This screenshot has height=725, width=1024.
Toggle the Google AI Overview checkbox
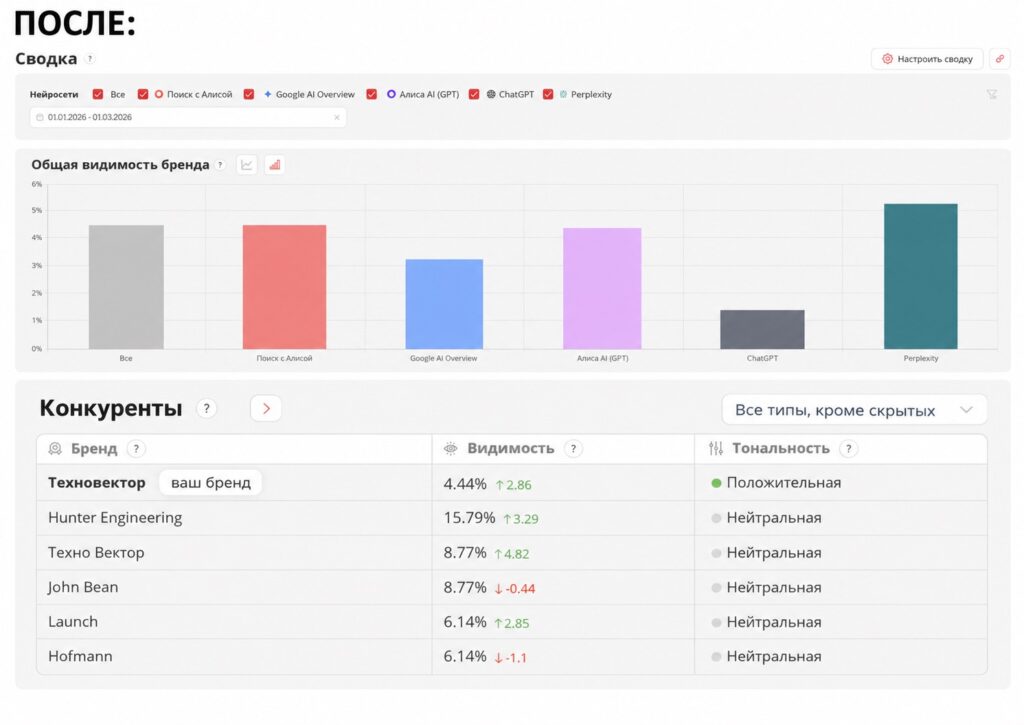click(249, 94)
